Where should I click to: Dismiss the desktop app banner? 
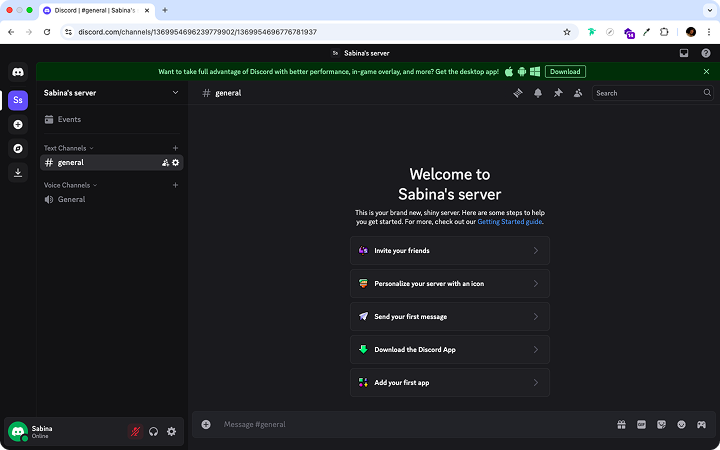[706, 72]
